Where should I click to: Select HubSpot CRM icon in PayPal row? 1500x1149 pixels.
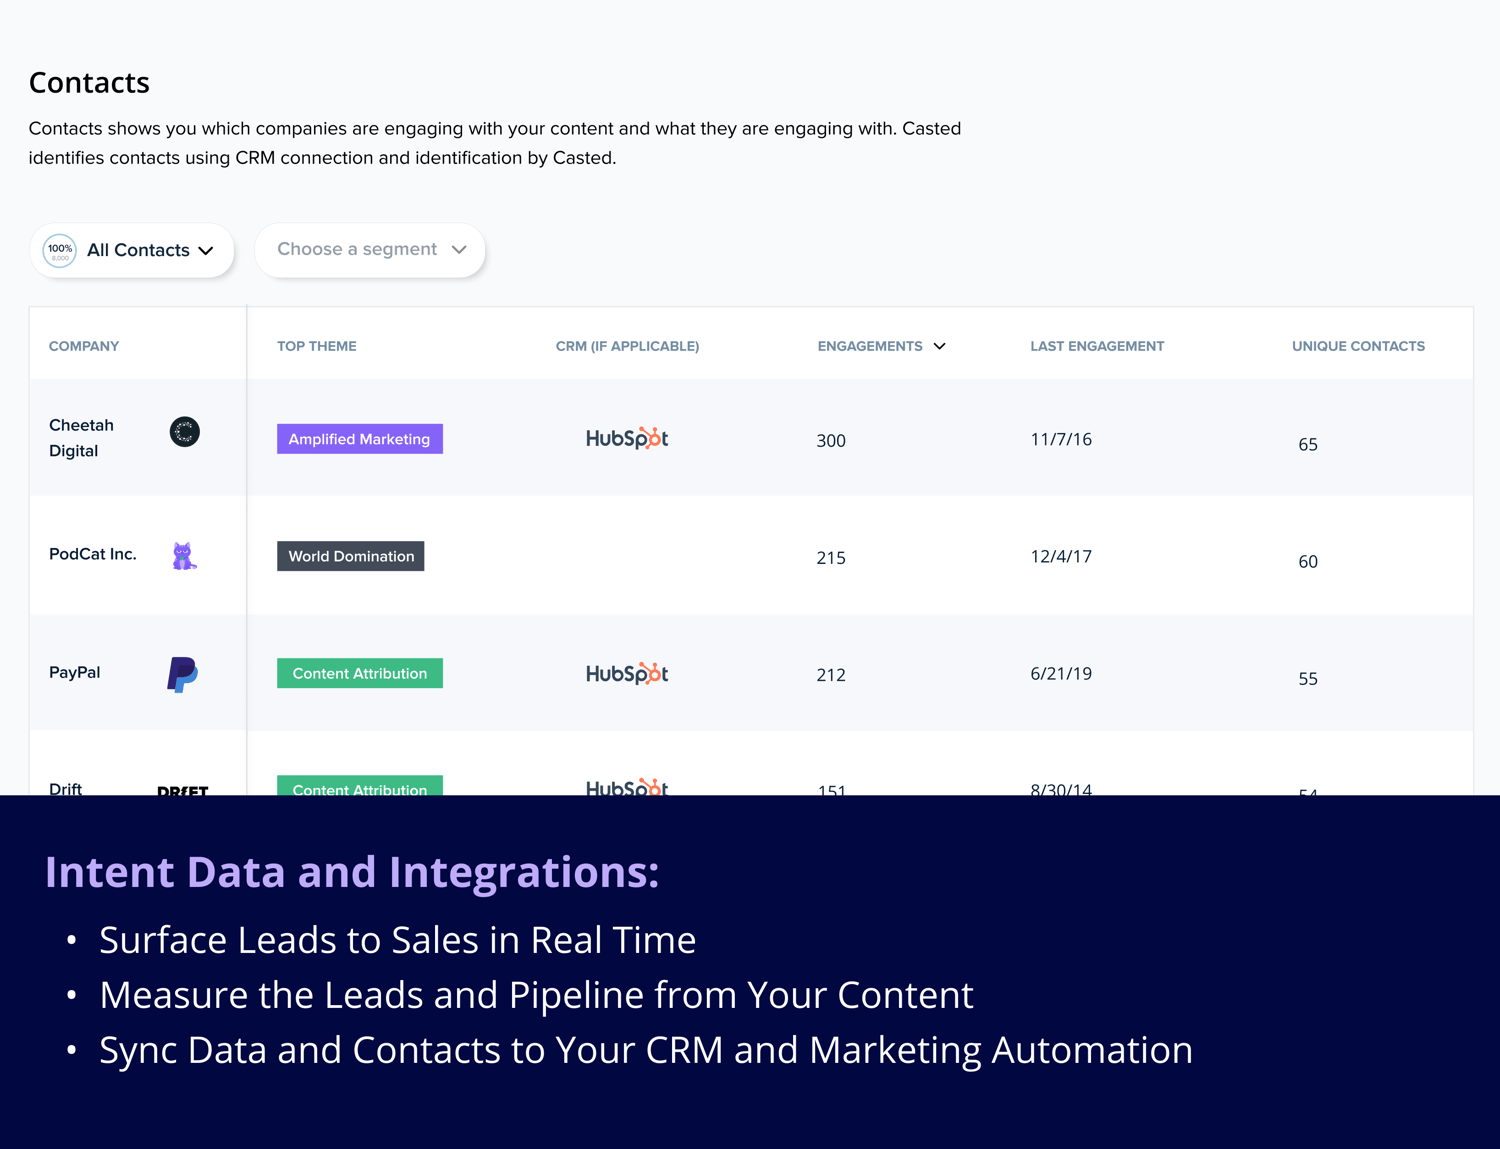tap(627, 673)
